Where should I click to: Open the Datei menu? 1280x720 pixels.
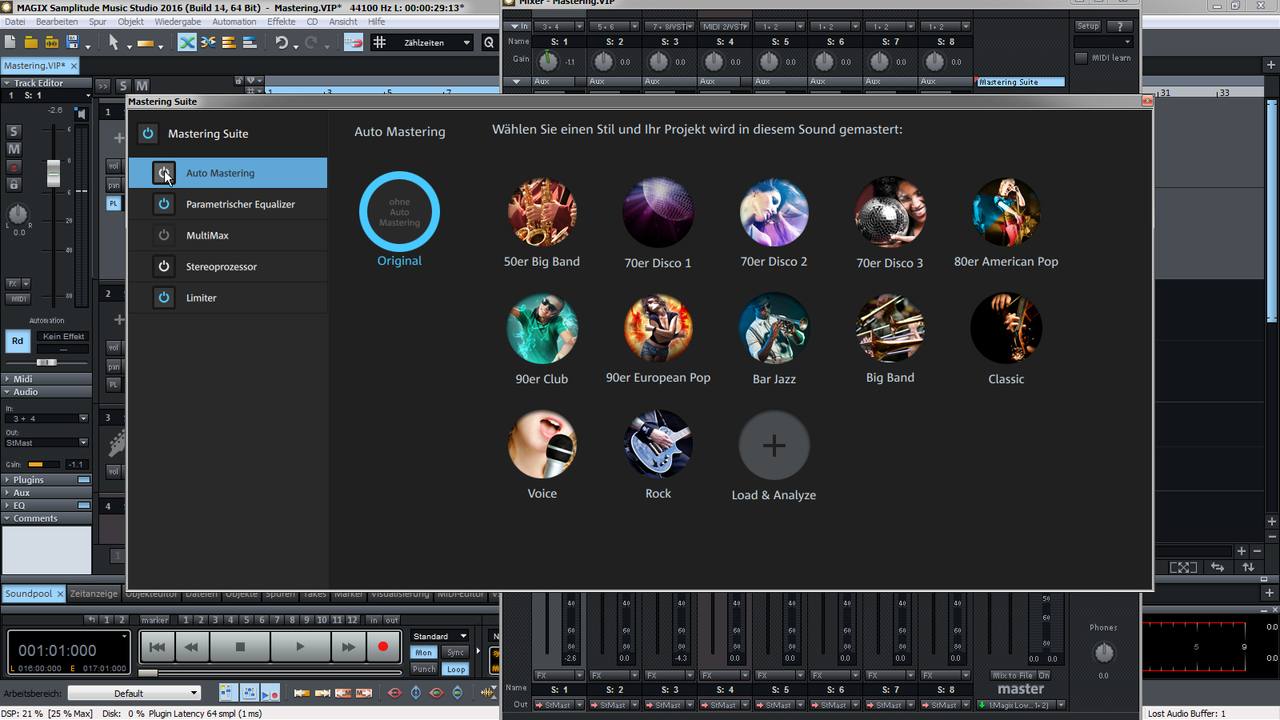[15, 21]
